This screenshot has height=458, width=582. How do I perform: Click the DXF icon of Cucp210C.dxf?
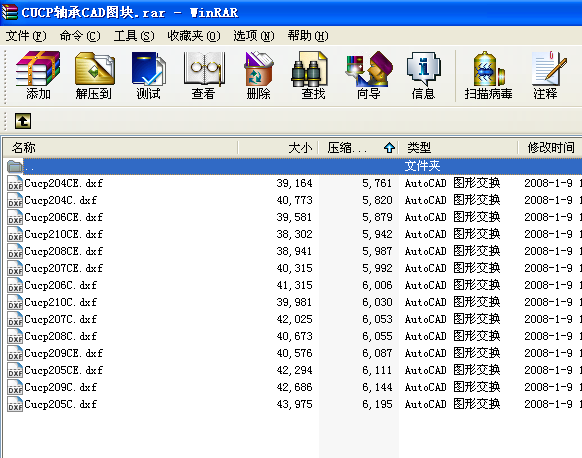pyautogui.click(x=15, y=302)
